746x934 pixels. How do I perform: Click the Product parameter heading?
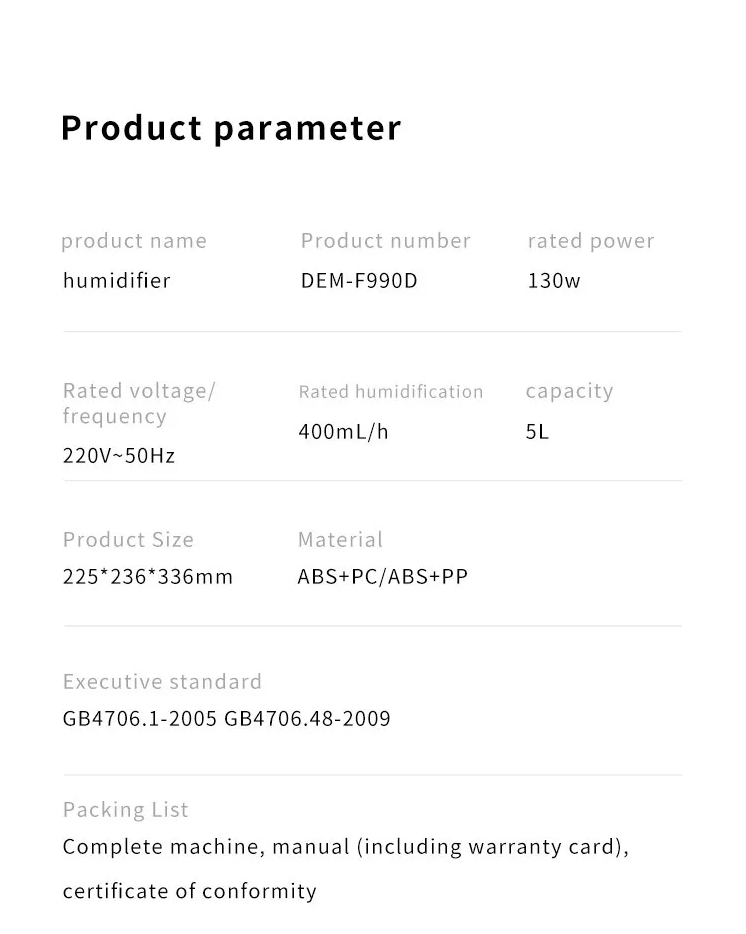click(x=231, y=129)
